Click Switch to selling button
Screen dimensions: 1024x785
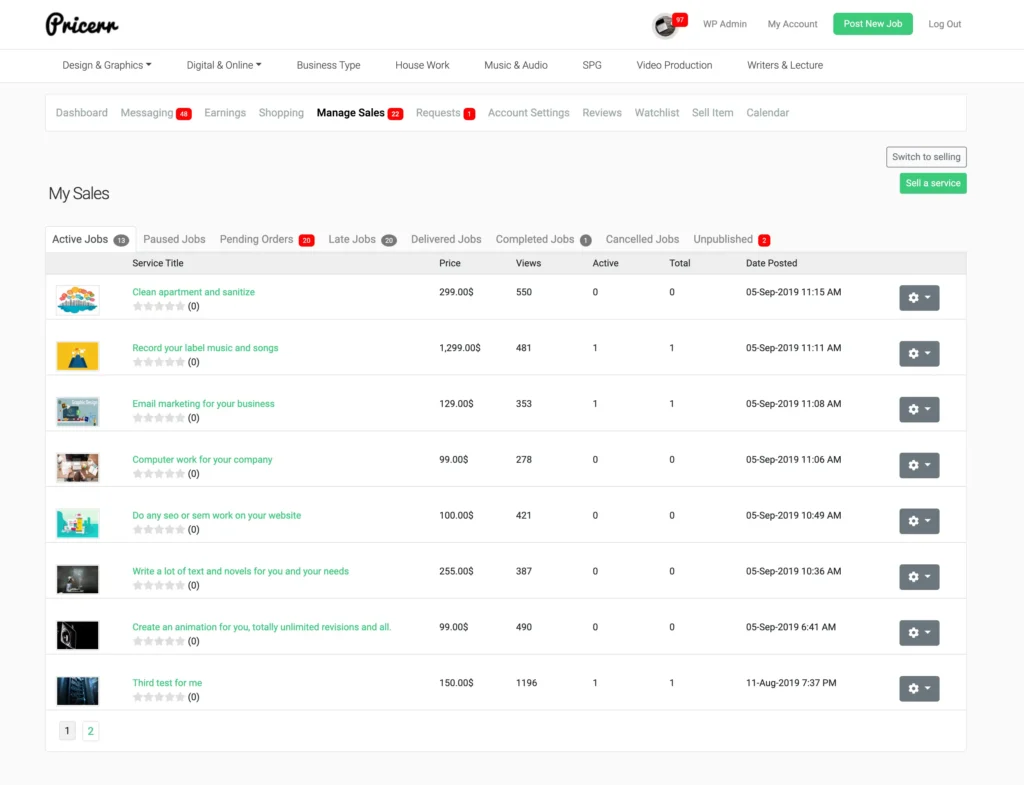click(926, 157)
